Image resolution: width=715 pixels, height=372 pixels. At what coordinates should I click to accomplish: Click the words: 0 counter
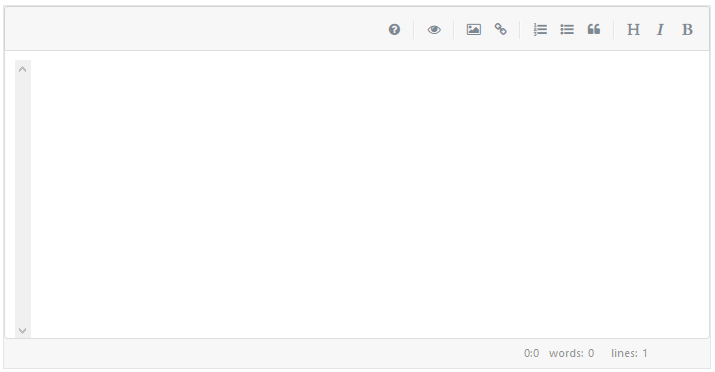[571, 353]
